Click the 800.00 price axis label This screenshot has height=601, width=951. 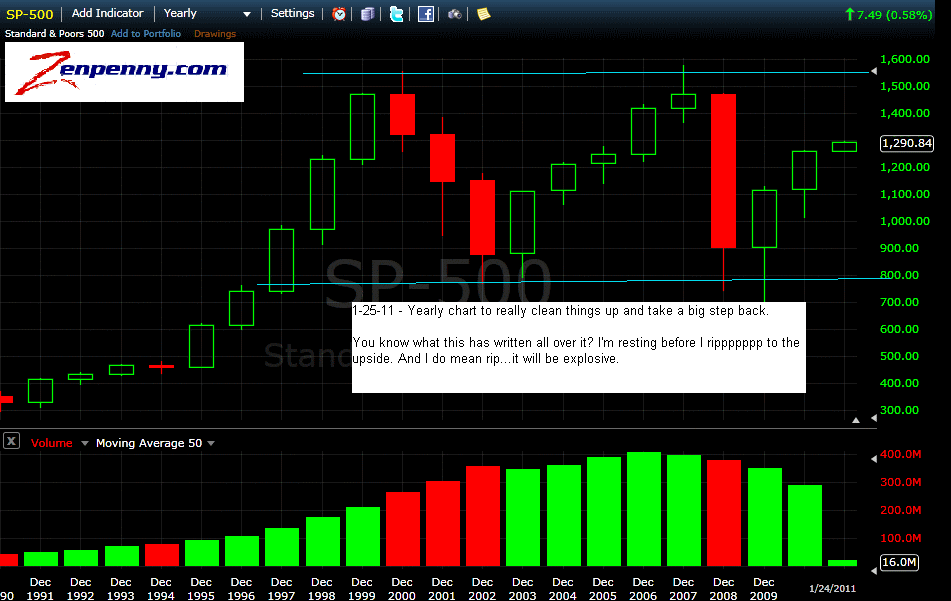(899, 275)
